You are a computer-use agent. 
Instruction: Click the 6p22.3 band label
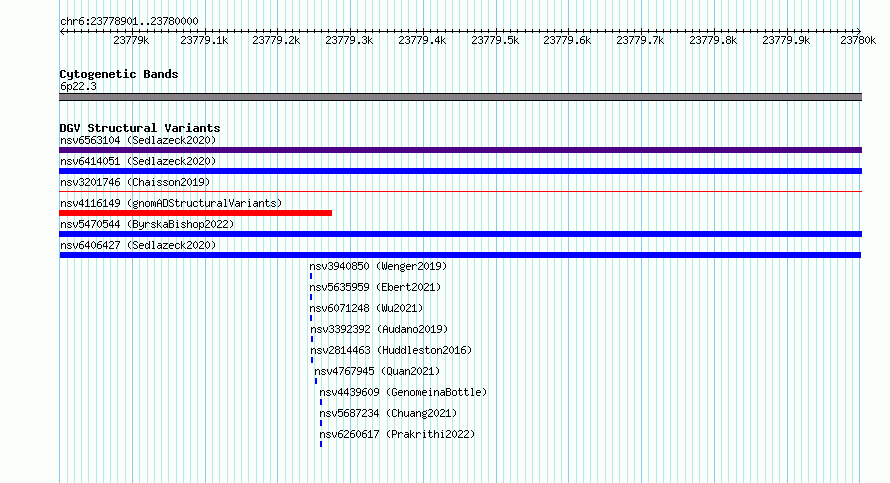[x=78, y=86]
